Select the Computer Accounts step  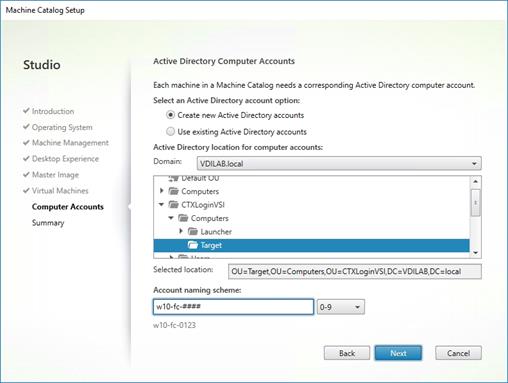tap(68, 207)
